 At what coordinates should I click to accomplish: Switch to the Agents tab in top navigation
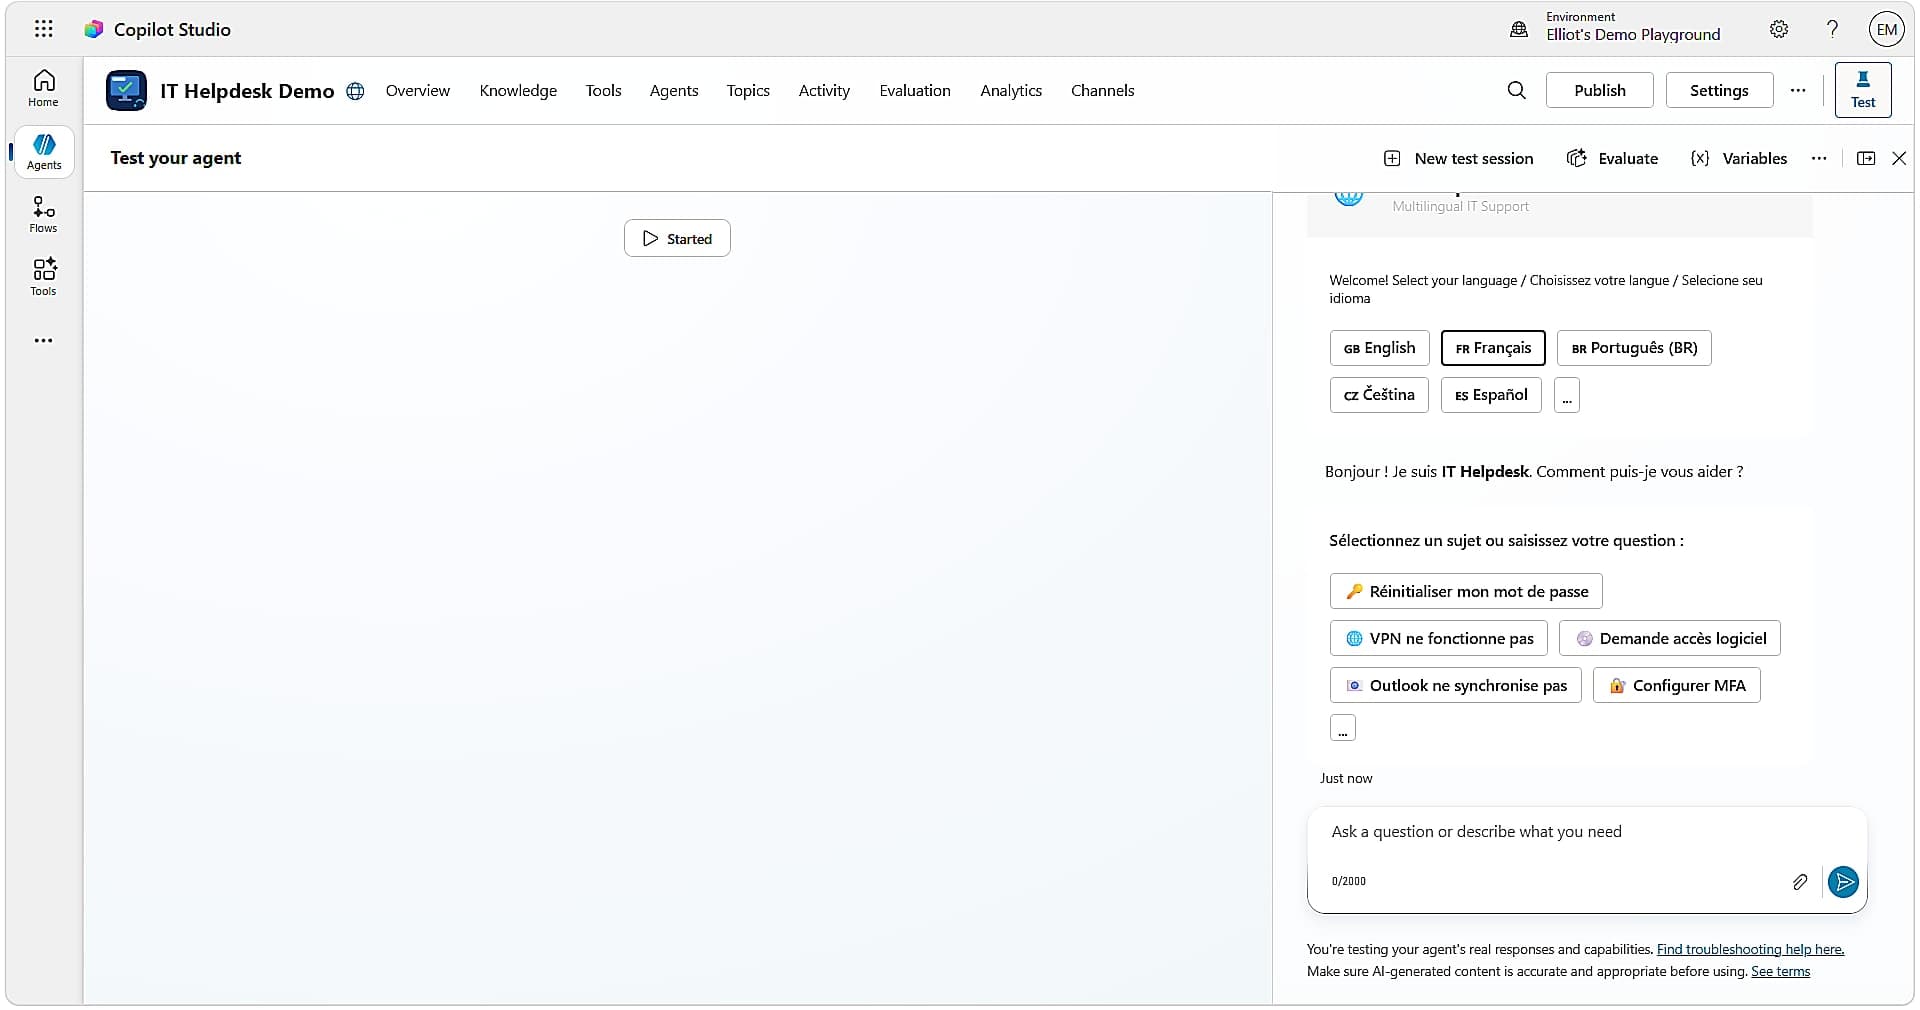(x=674, y=90)
